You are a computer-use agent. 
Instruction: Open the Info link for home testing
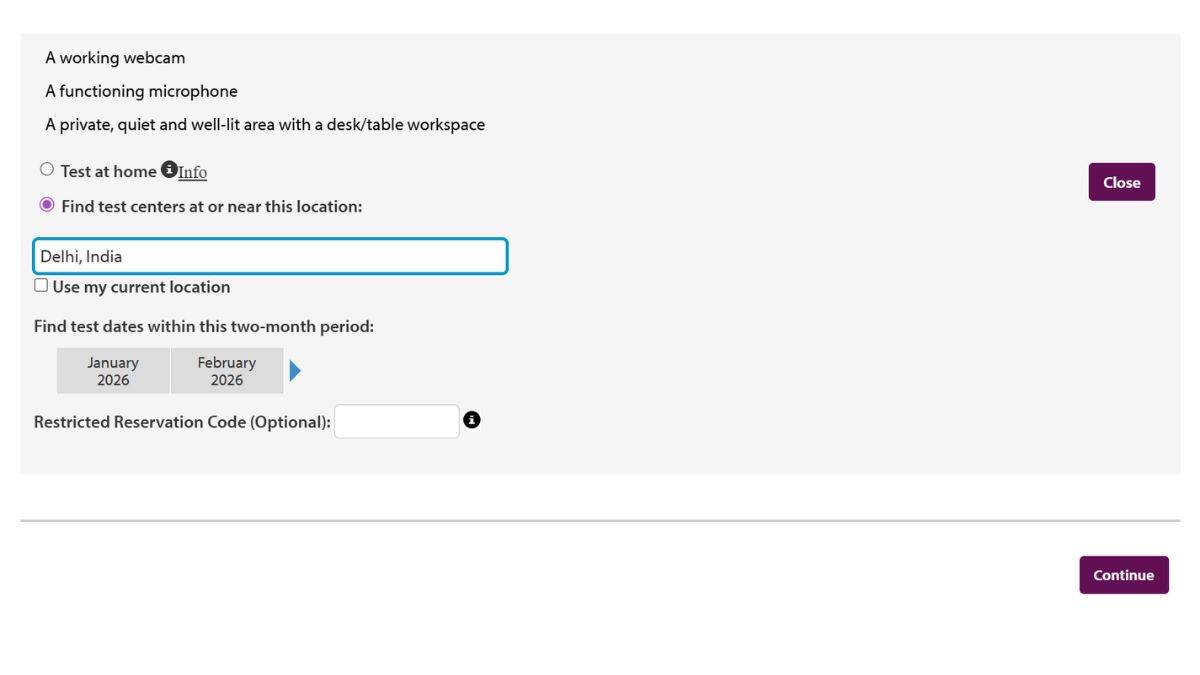click(x=193, y=172)
